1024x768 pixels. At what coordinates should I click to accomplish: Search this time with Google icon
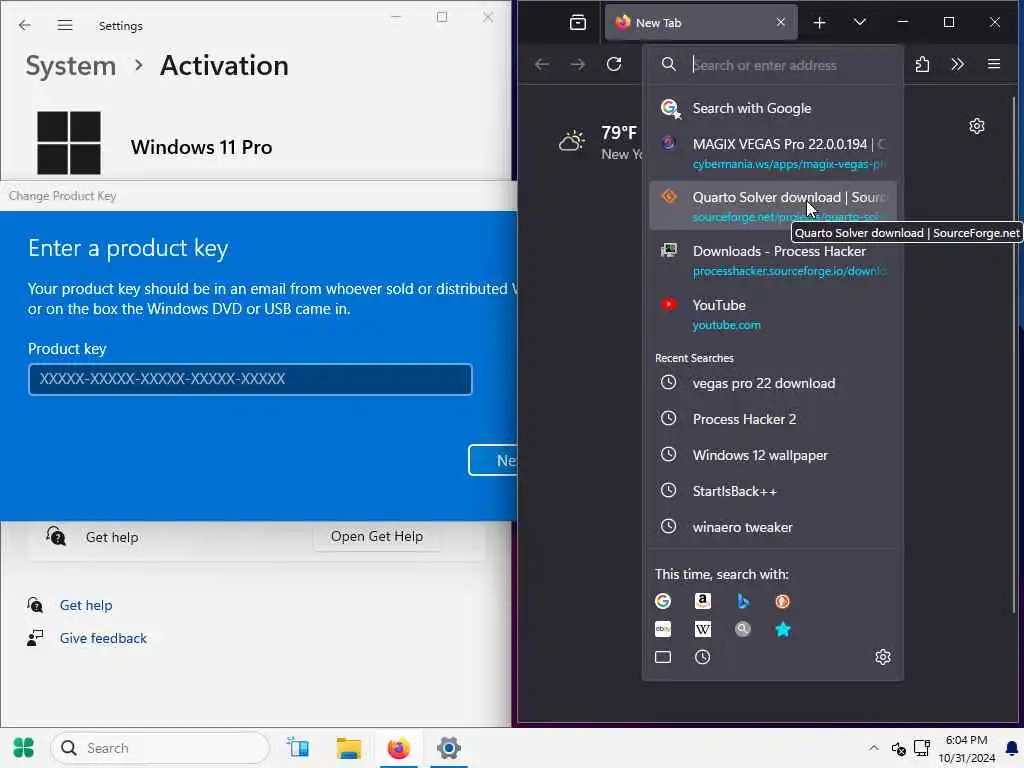pyautogui.click(x=663, y=601)
